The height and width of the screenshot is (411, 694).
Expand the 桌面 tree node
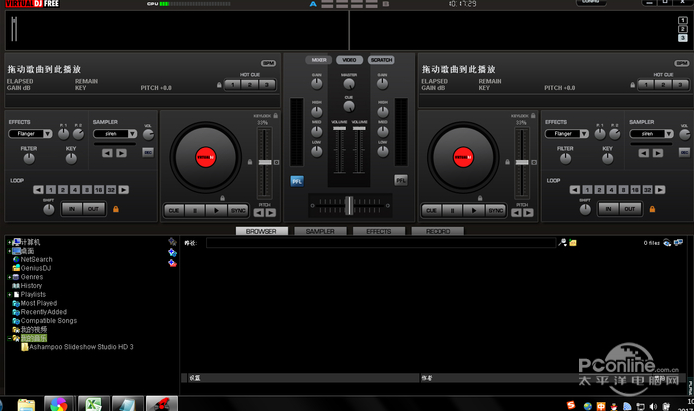[9, 251]
